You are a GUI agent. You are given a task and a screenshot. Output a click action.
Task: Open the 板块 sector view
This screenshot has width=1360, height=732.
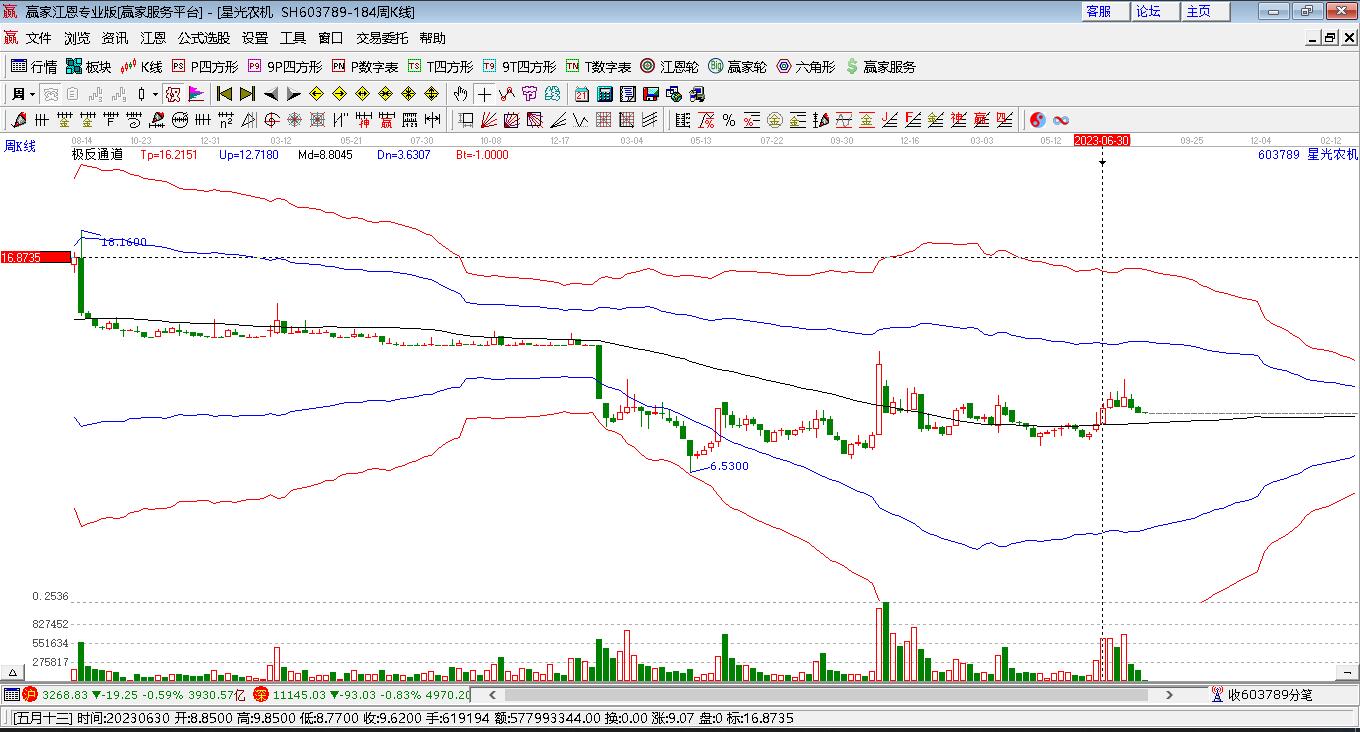88,67
